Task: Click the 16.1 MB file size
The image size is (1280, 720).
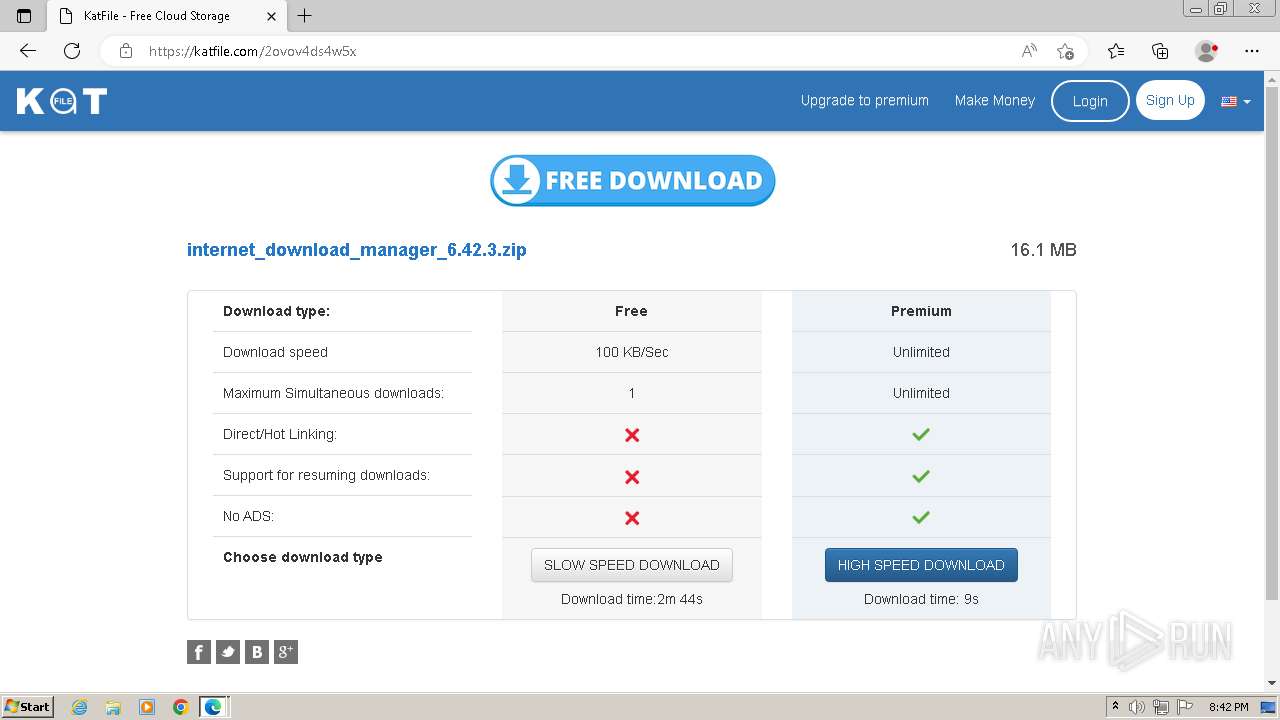Action: [1043, 250]
